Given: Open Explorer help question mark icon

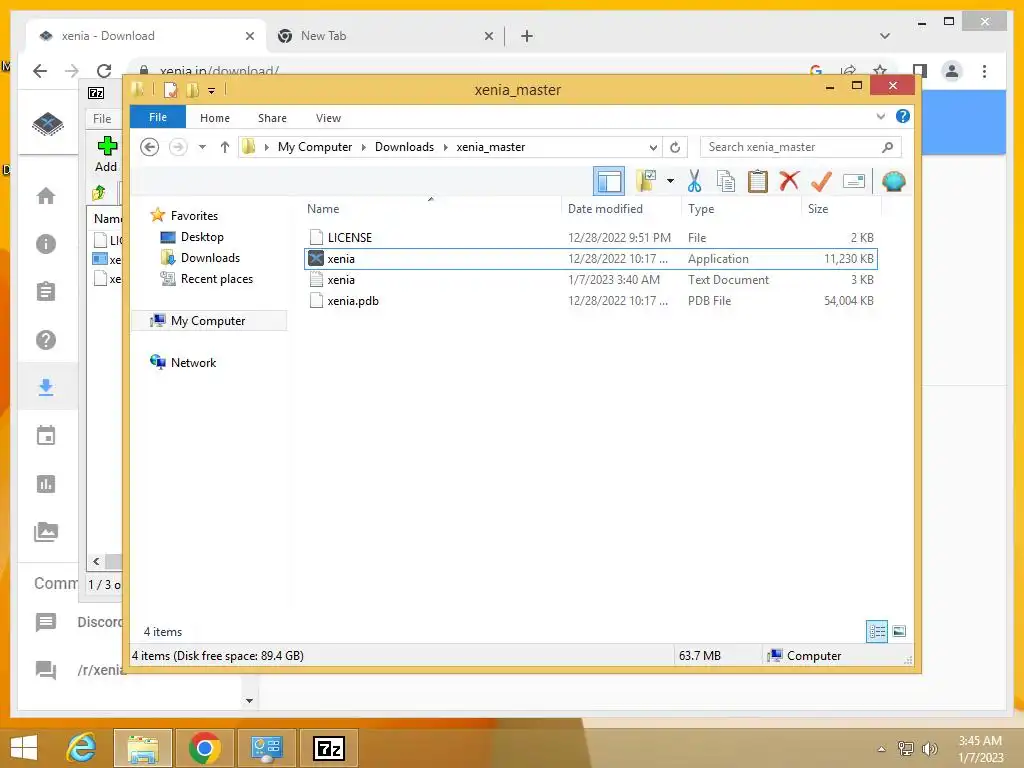Looking at the screenshot, I should coord(903,116).
